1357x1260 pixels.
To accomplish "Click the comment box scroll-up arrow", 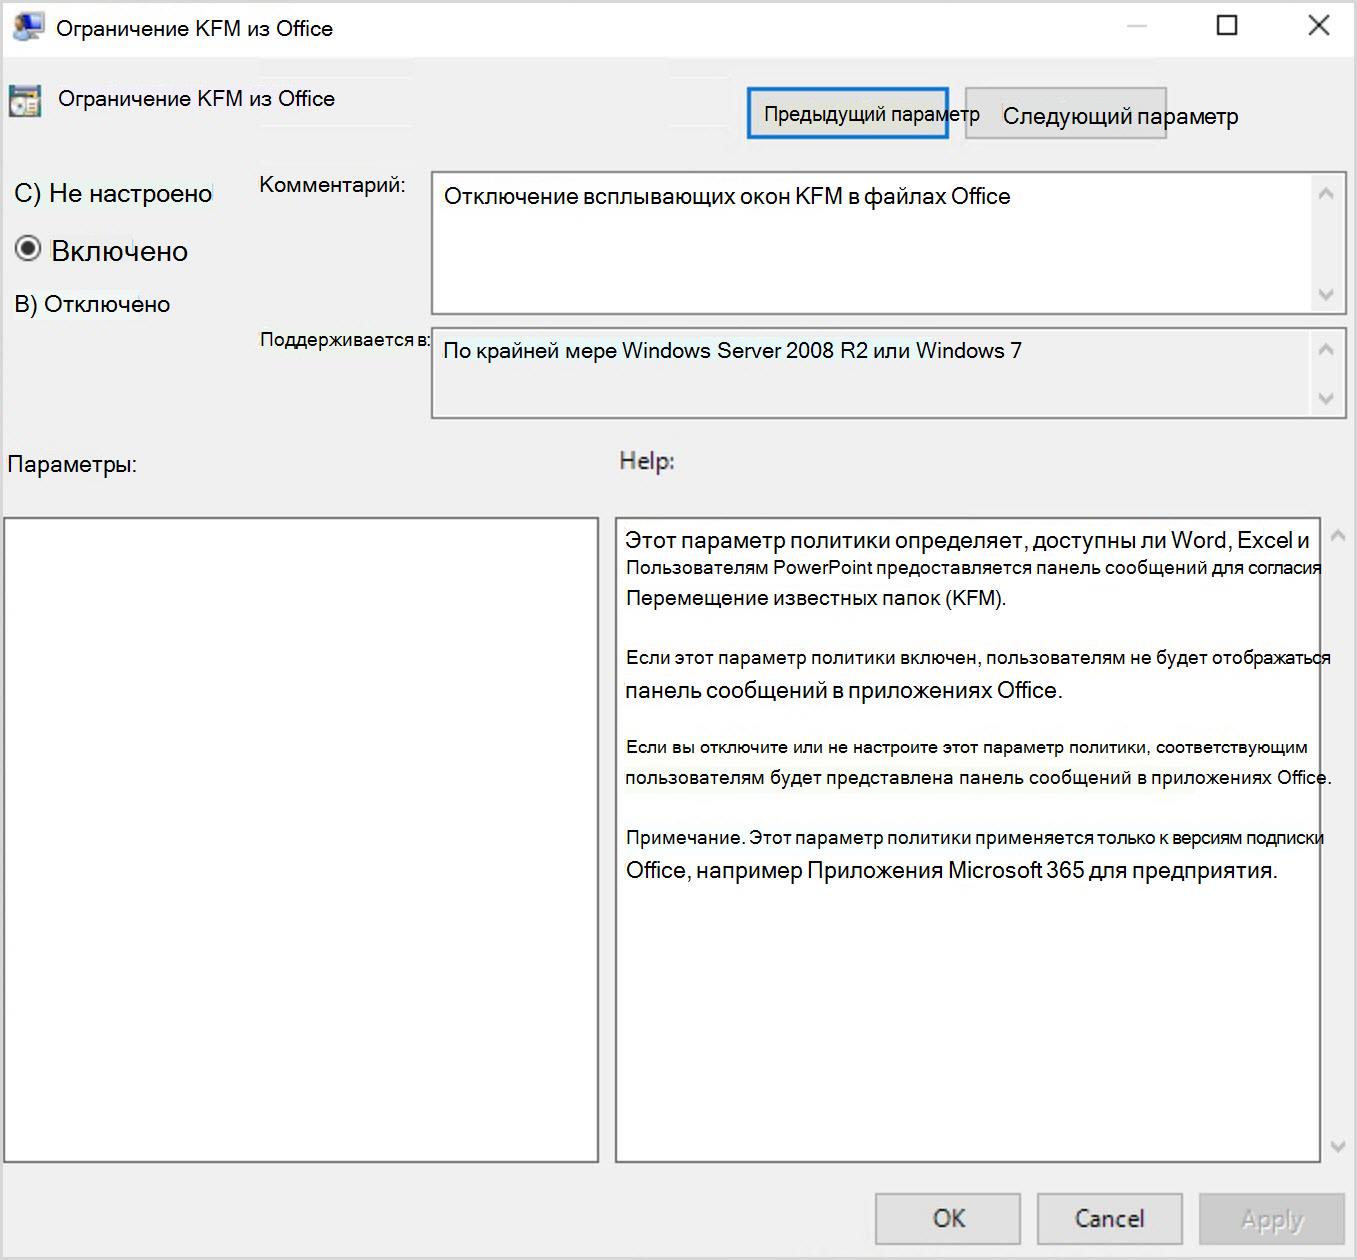I will tap(1326, 193).
